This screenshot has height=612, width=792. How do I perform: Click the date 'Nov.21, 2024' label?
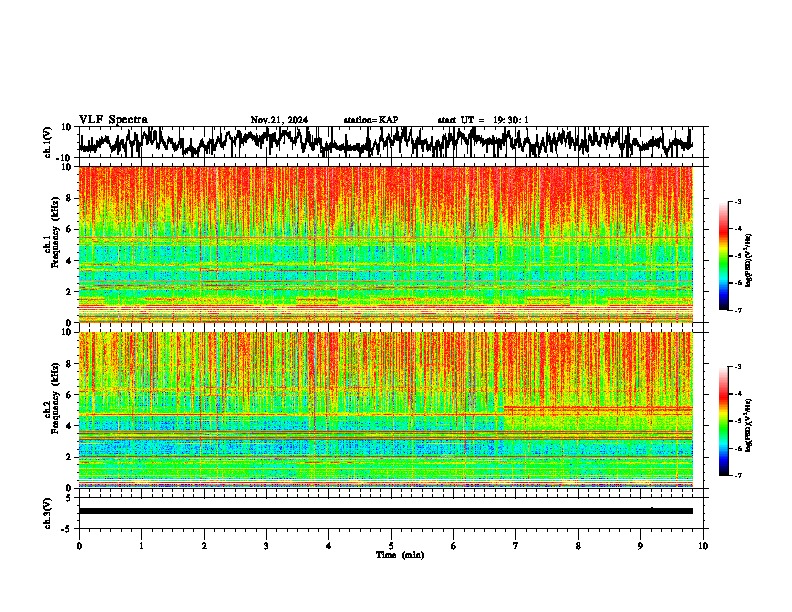pyautogui.click(x=279, y=120)
